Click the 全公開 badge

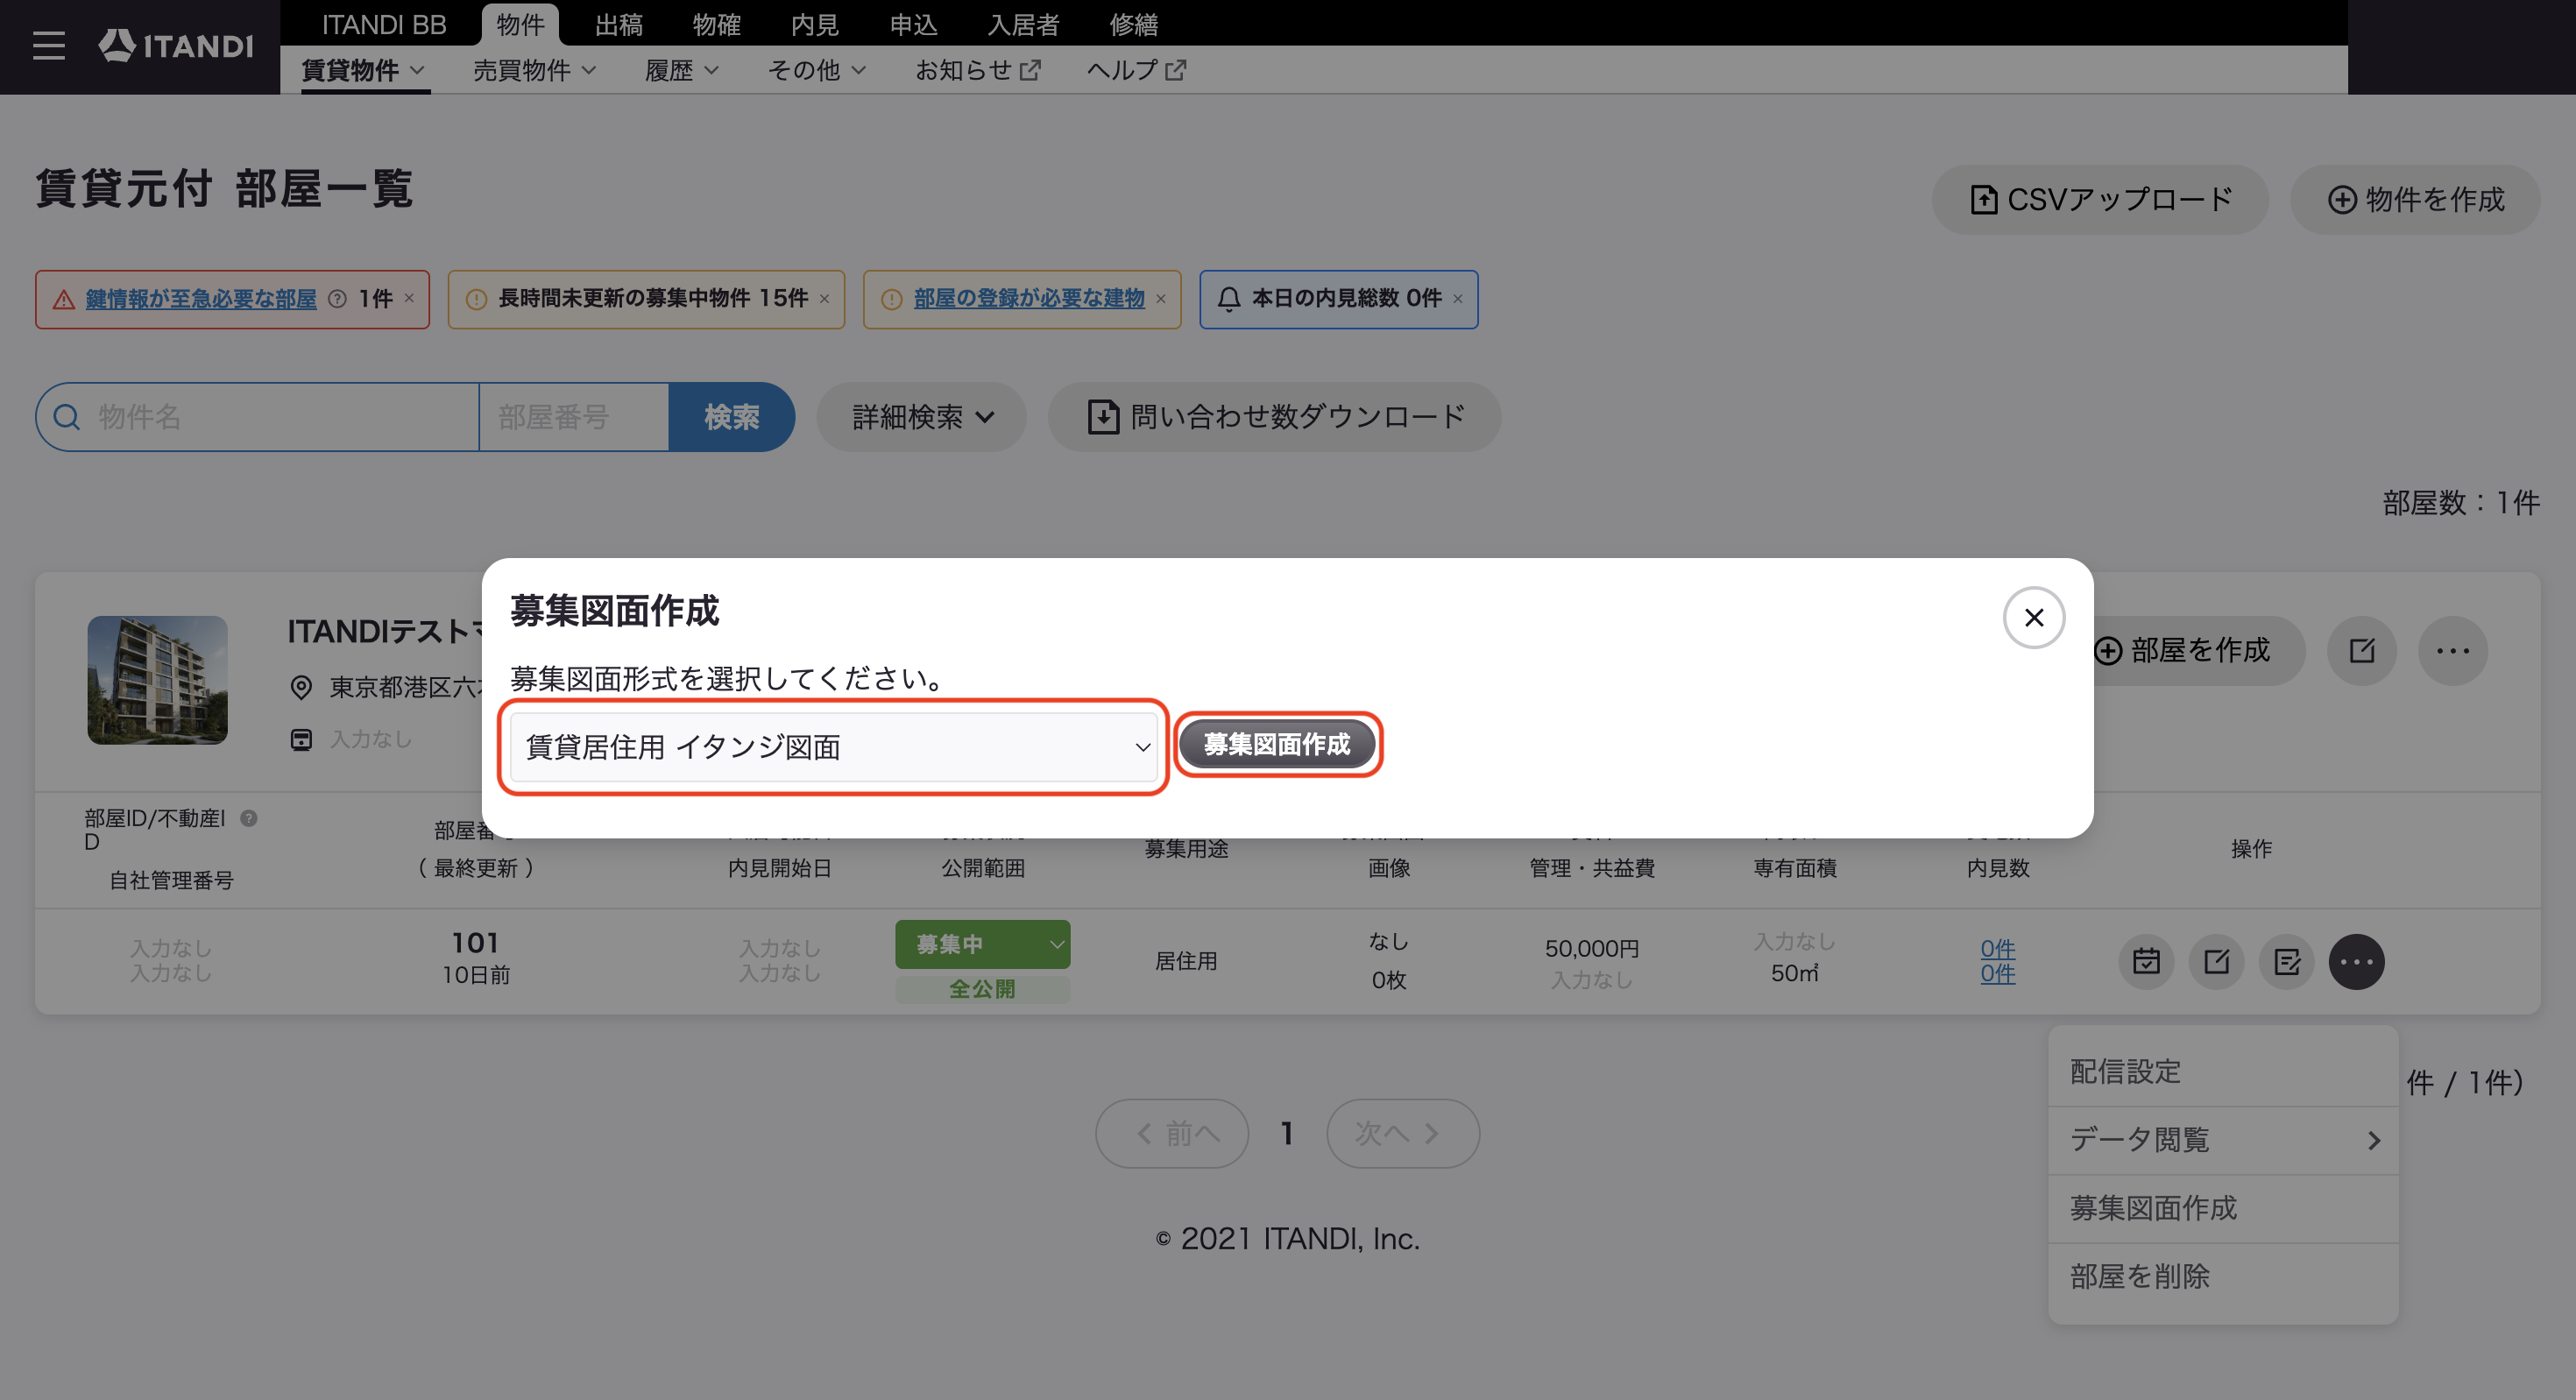click(x=982, y=989)
